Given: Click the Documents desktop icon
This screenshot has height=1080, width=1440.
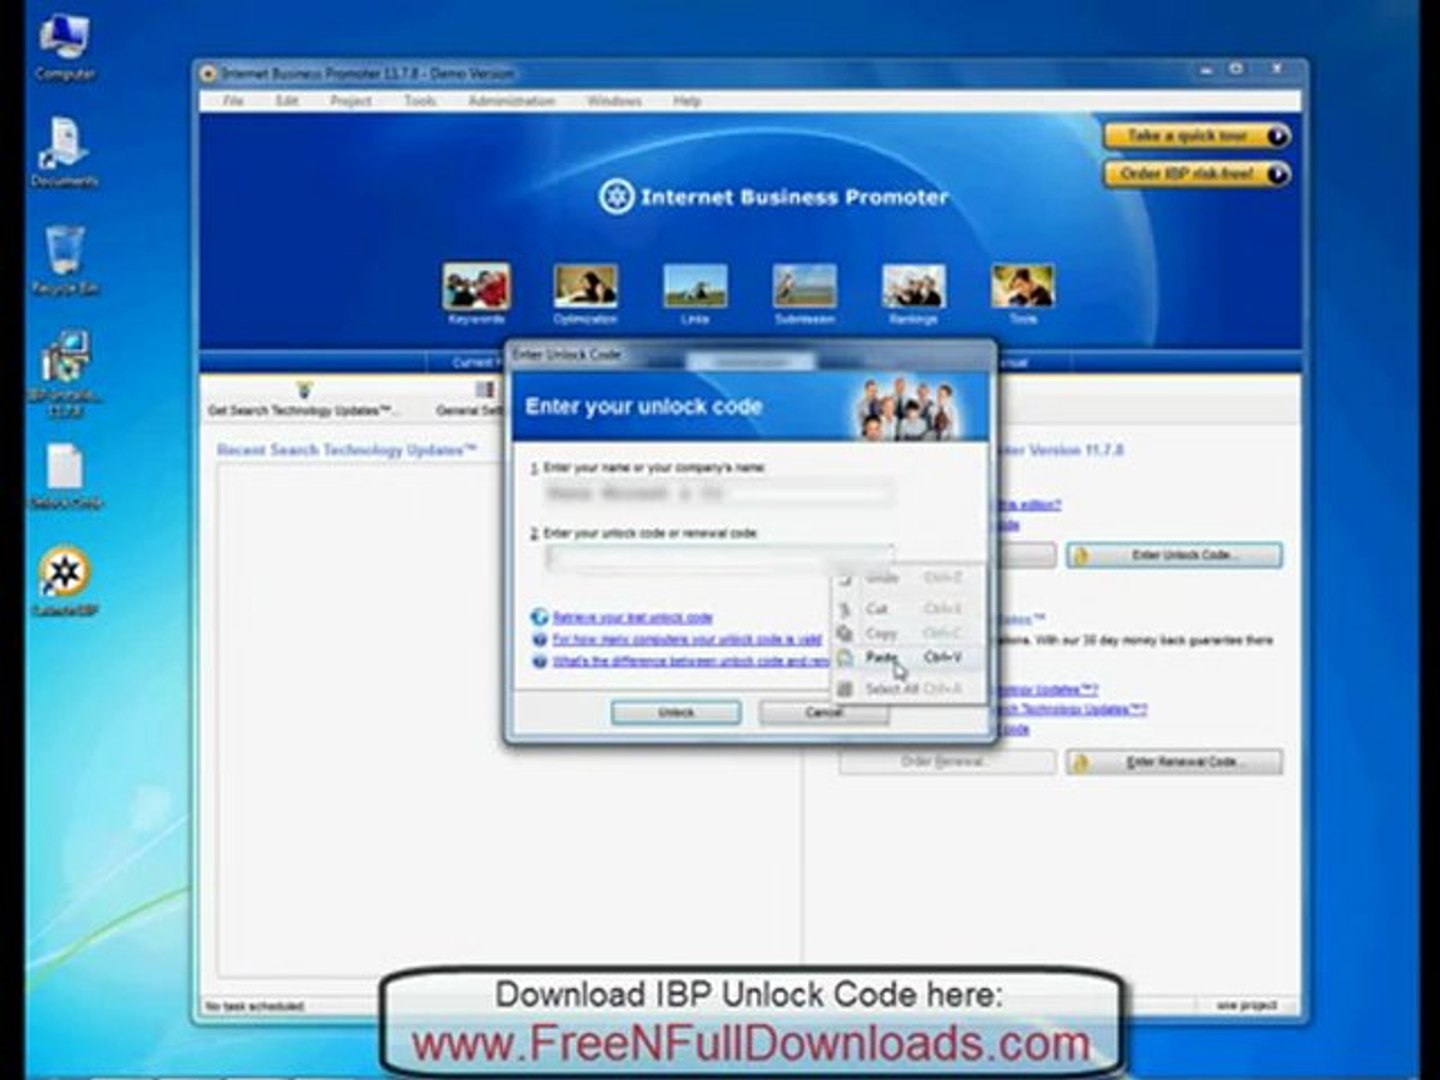Looking at the screenshot, I should pyautogui.click(x=65, y=152).
